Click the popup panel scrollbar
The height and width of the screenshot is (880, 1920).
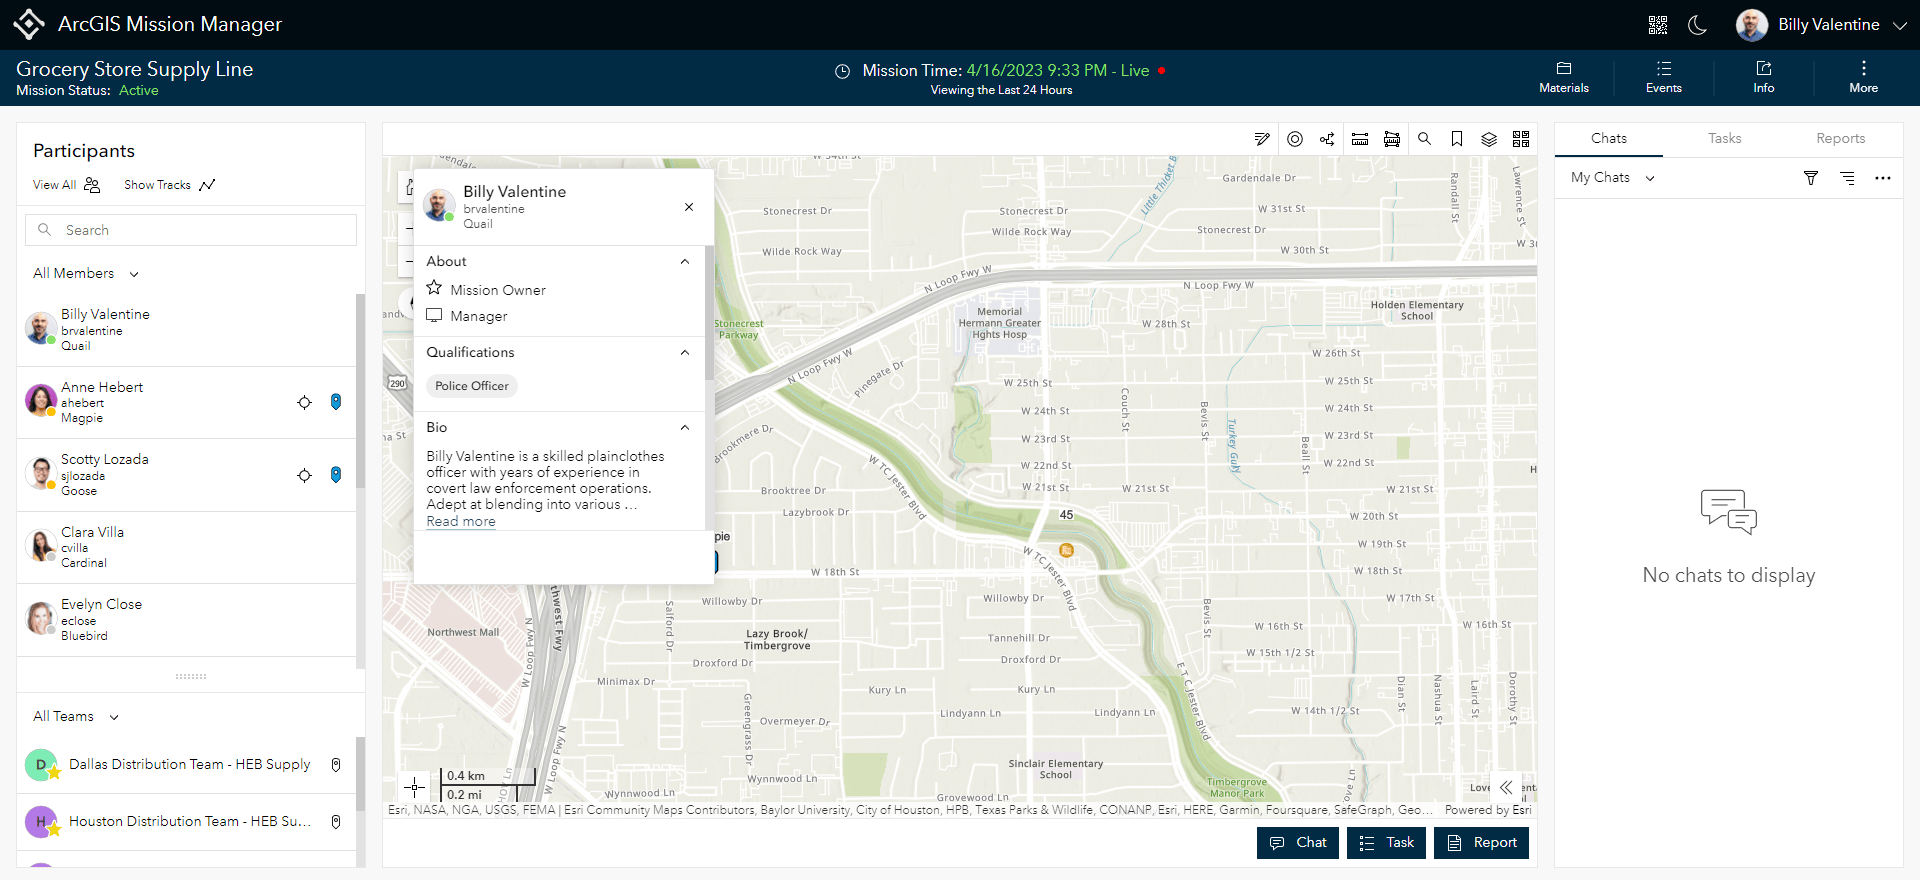[x=709, y=313]
